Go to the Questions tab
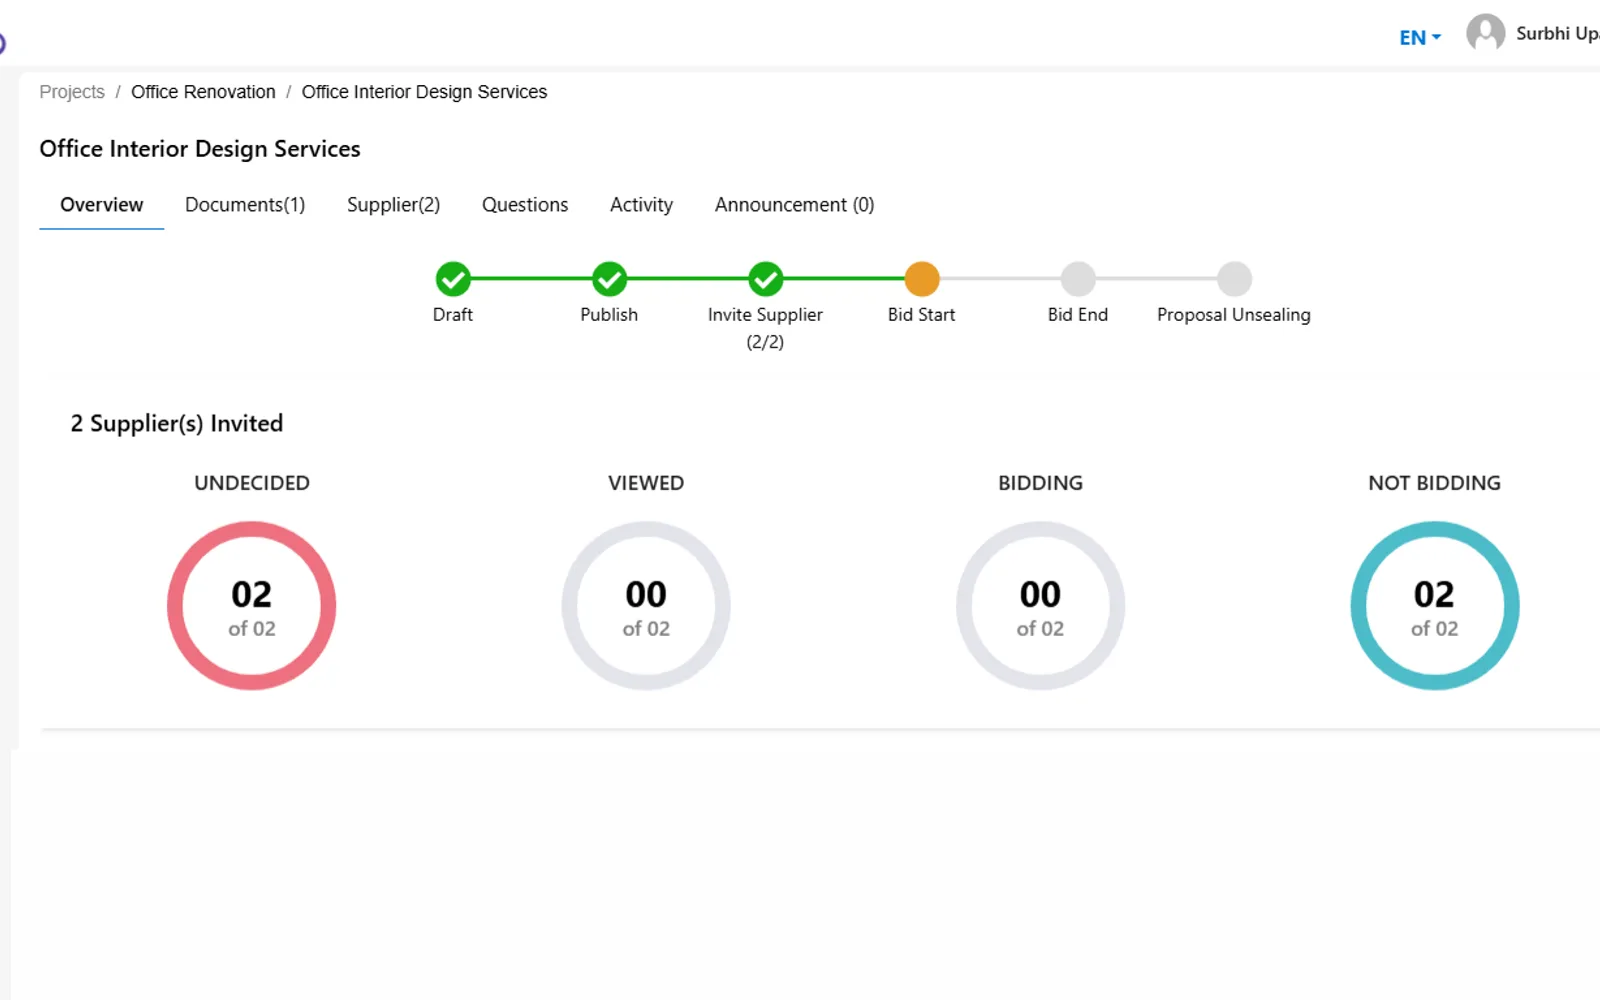This screenshot has height=1000, width=1600. pyautogui.click(x=525, y=205)
